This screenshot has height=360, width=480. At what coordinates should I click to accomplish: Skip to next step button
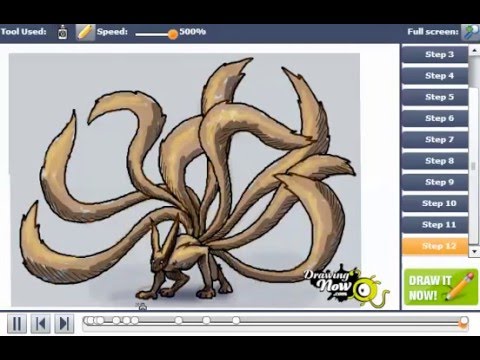click(x=64, y=323)
